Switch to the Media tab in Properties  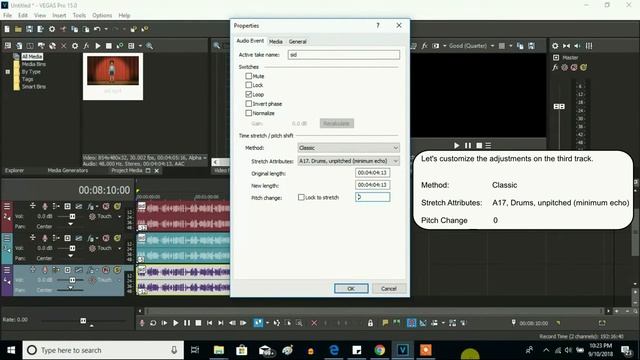[x=276, y=42]
